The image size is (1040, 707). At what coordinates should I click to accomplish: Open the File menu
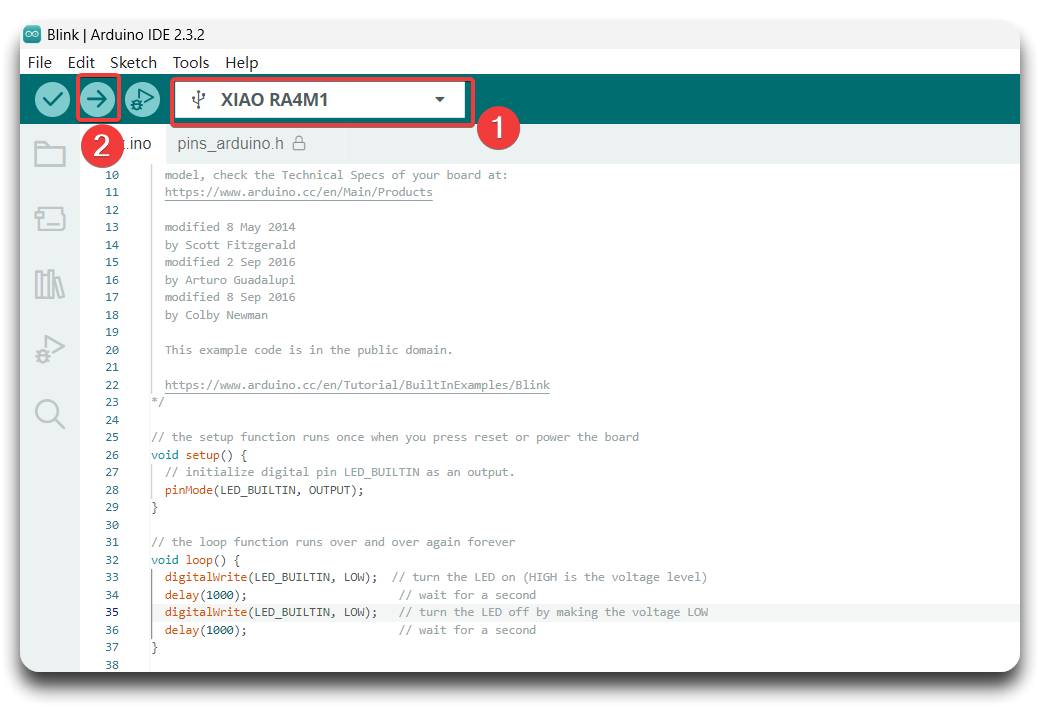(40, 62)
